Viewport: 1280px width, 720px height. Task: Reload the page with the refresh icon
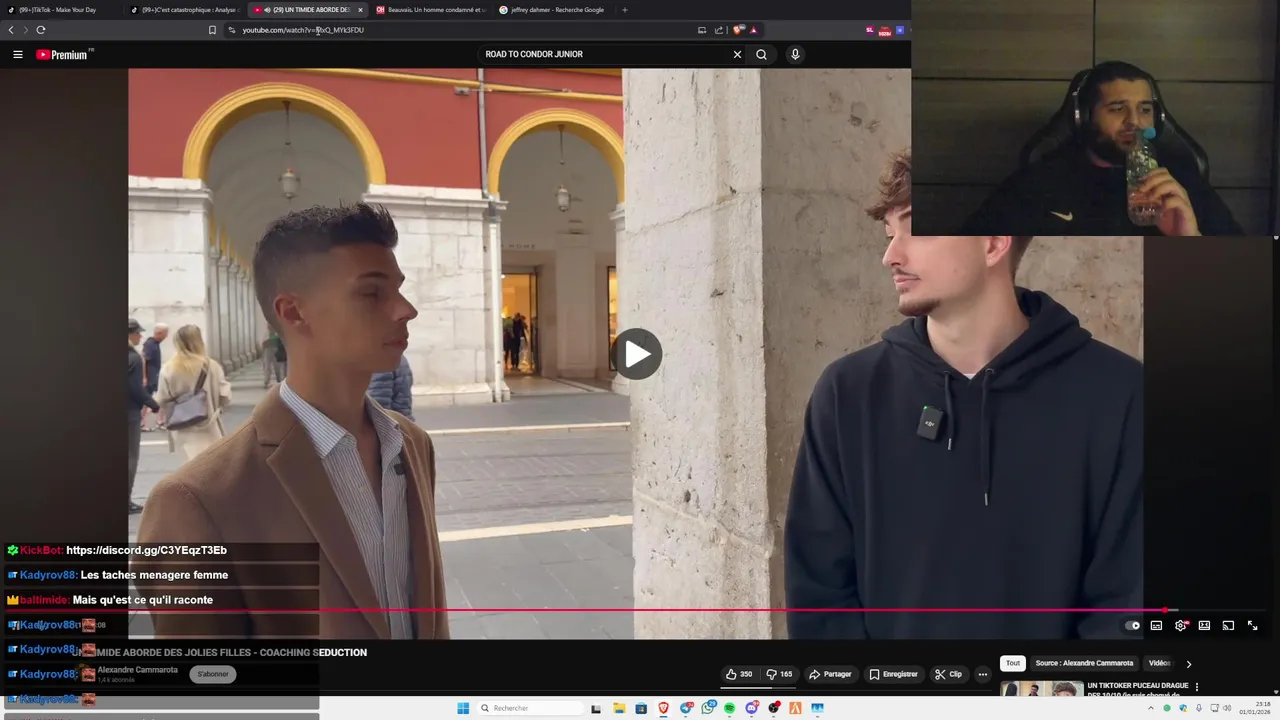(41, 30)
